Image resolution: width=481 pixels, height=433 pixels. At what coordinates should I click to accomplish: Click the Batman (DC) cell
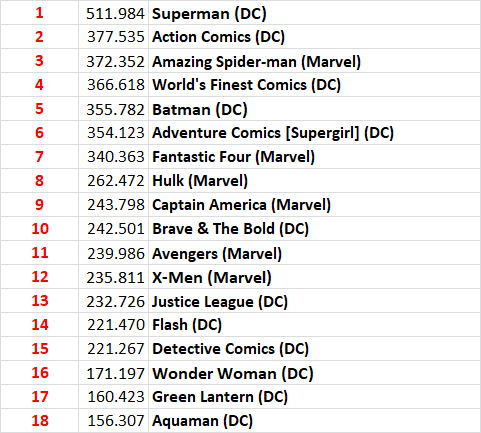click(x=314, y=109)
